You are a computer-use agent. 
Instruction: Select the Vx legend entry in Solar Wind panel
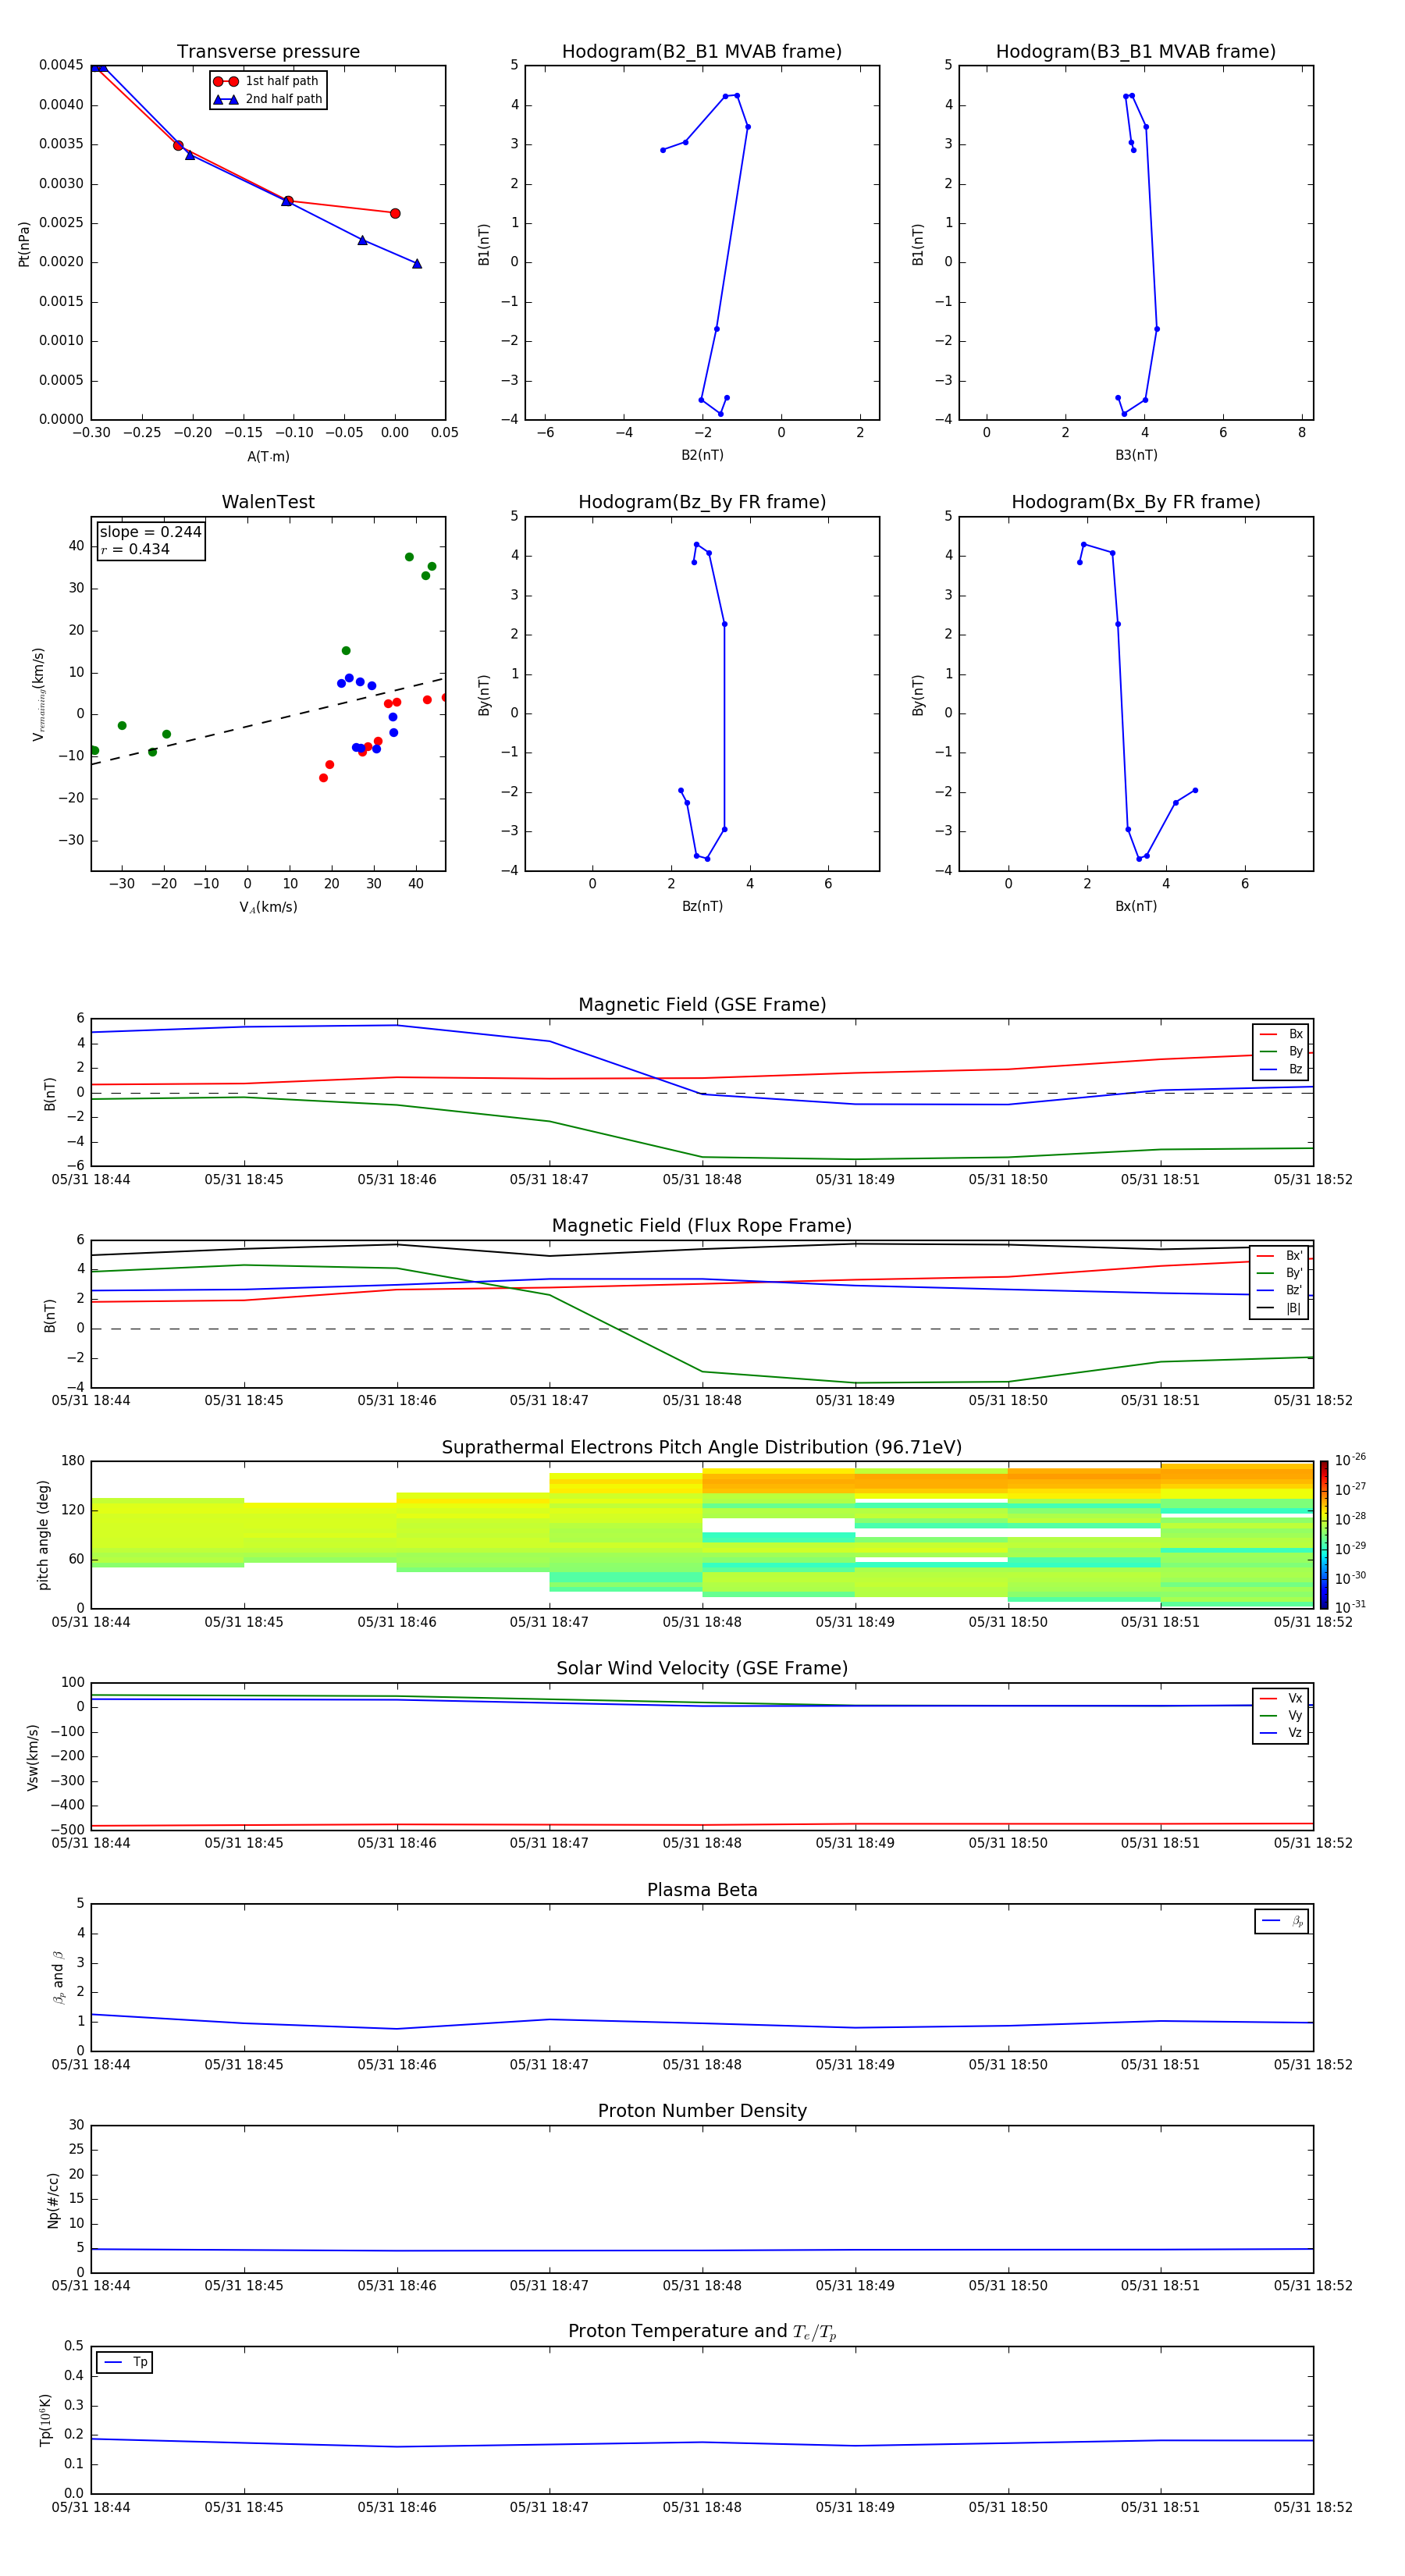[x=1281, y=1699]
